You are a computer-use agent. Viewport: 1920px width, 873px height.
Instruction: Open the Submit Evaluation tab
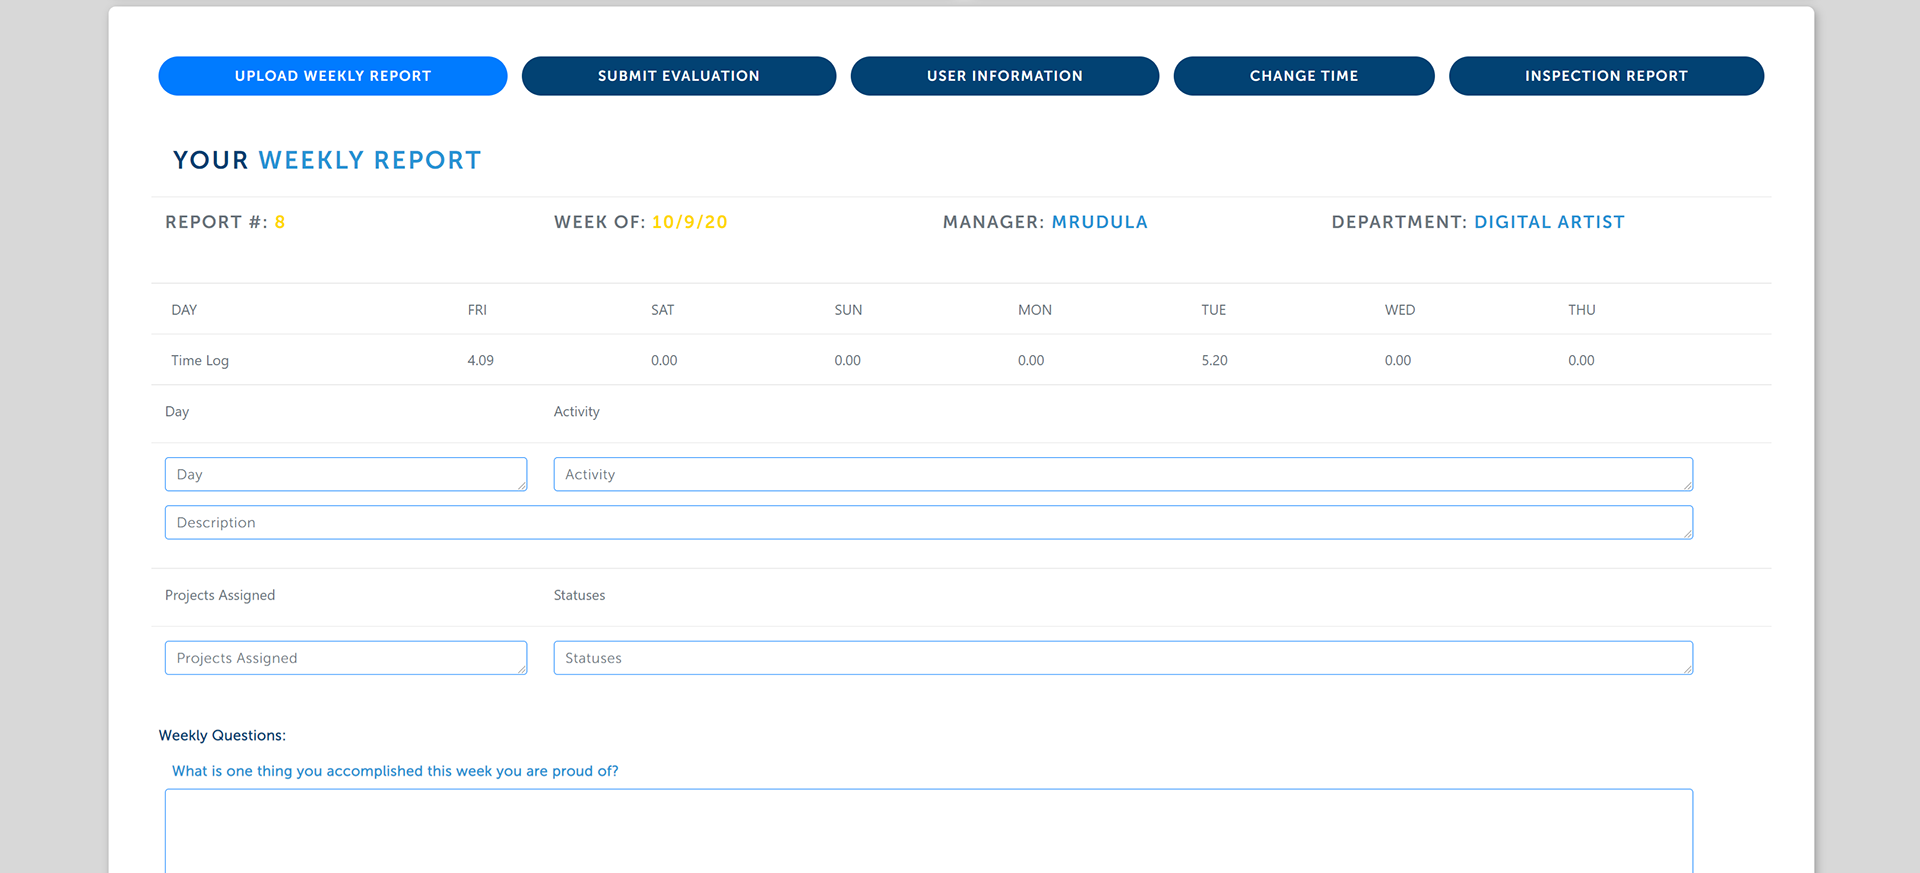679,76
